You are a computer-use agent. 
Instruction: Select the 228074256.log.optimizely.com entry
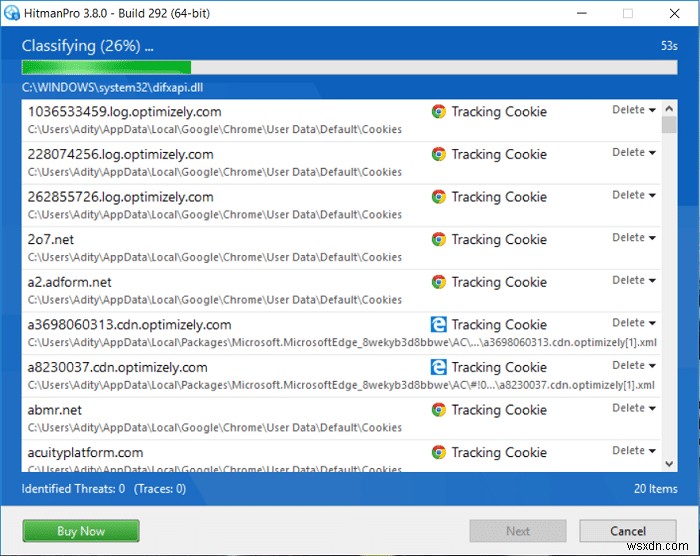[341, 163]
